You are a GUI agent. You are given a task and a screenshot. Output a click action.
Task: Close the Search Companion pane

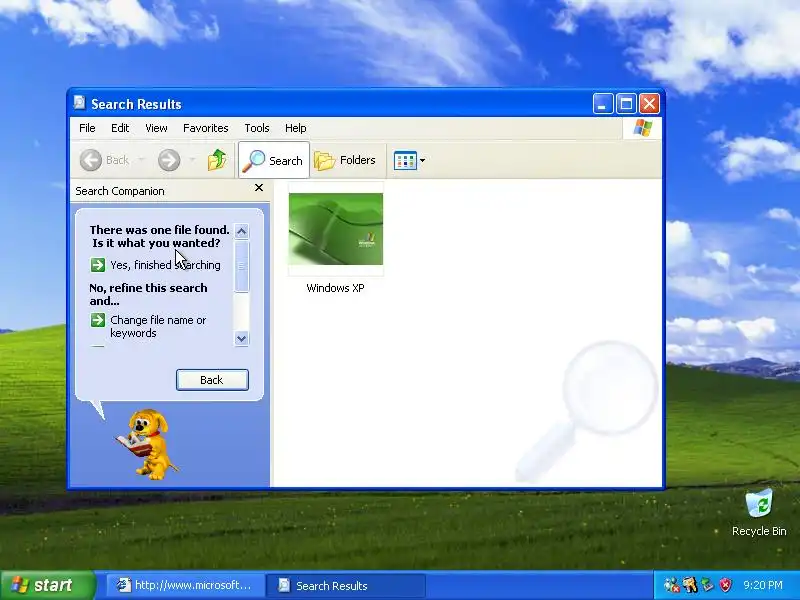(x=259, y=188)
